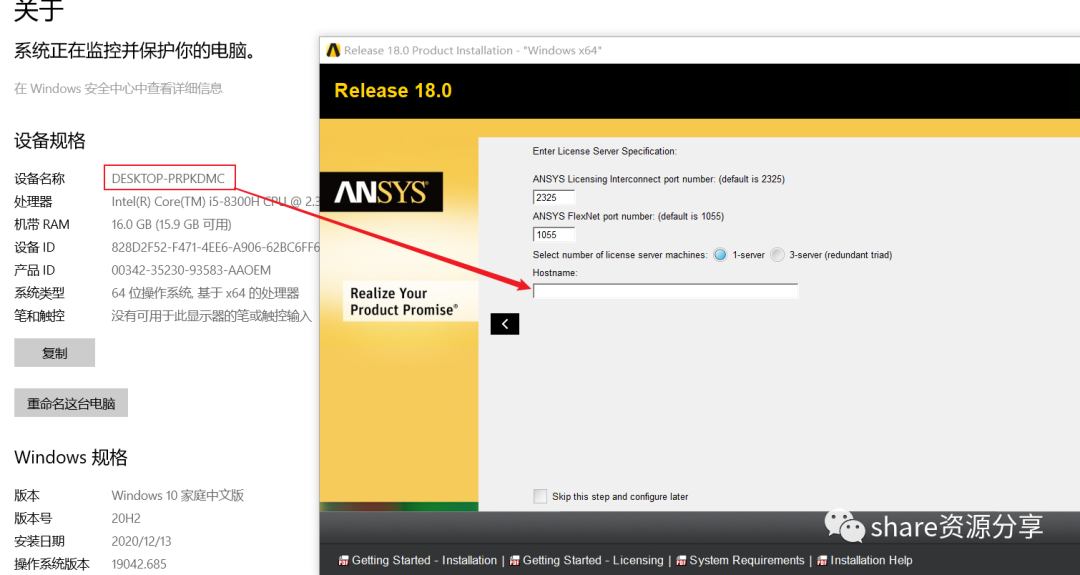Click the System Requirements PDF icon
Viewport: 1080px width, 575px height.
point(681,561)
